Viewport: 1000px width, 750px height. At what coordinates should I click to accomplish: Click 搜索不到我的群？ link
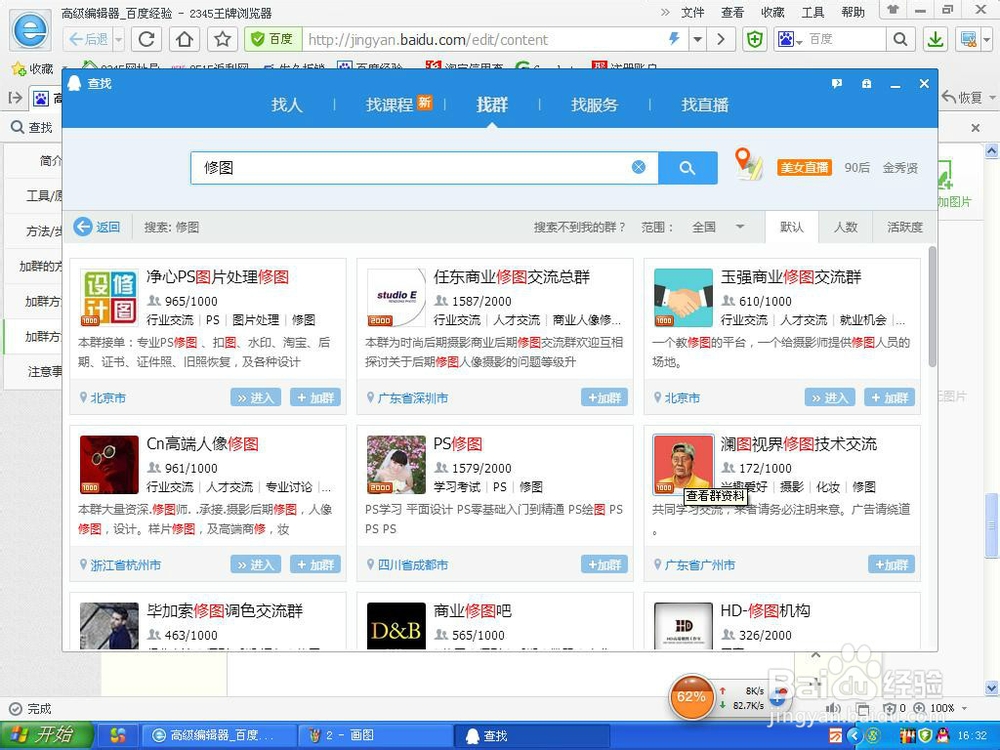(580, 227)
